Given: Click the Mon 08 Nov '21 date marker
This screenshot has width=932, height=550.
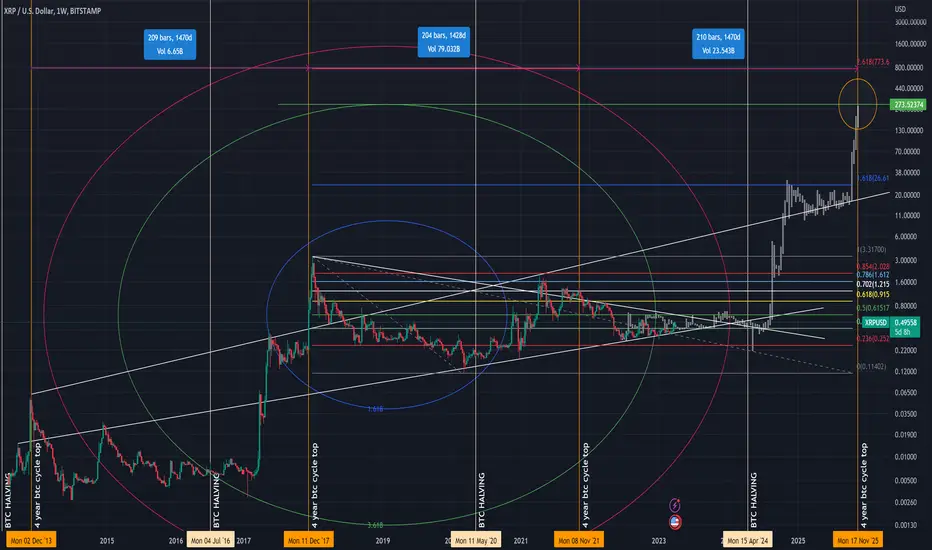Looking at the screenshot, I should (x=580, y=540).
